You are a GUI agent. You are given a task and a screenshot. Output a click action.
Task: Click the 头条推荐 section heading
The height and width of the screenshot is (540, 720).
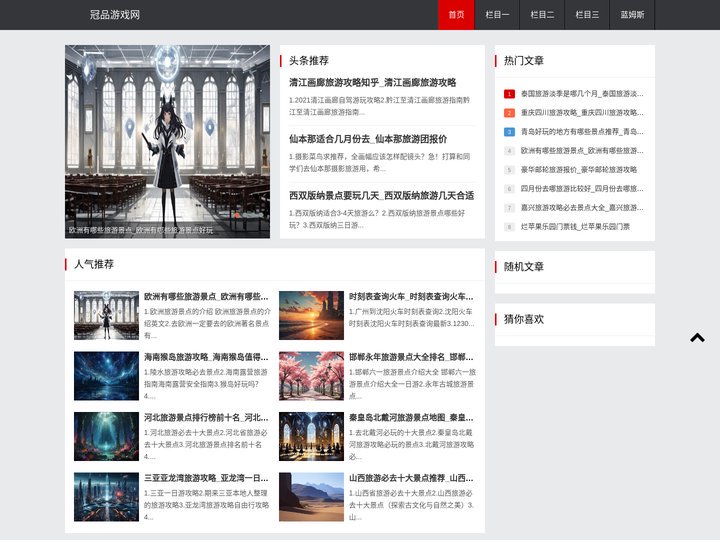pos(309,61)
